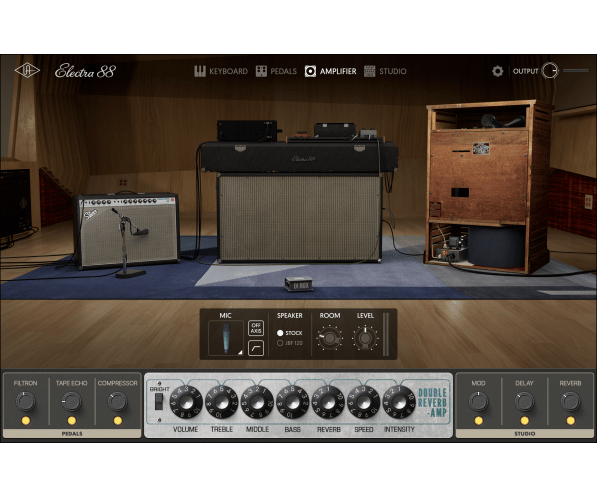Screen dimensions: 597x497
Task: Click the Studio section label bar
Action: coord(525,433)
